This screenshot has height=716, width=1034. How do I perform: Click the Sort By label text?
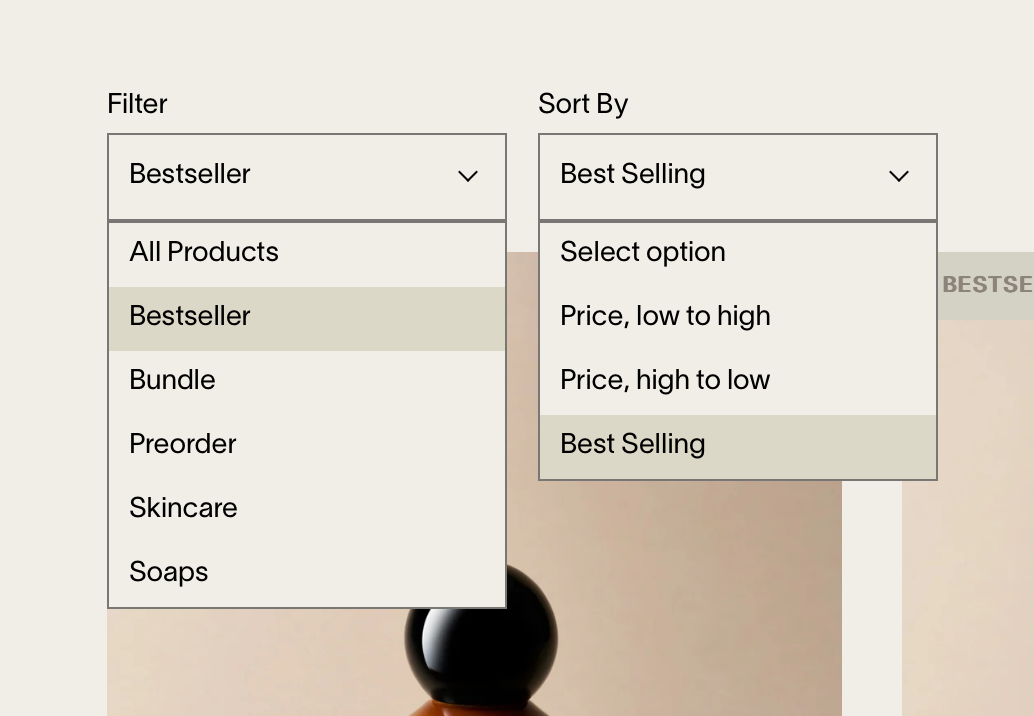[583, 104]
